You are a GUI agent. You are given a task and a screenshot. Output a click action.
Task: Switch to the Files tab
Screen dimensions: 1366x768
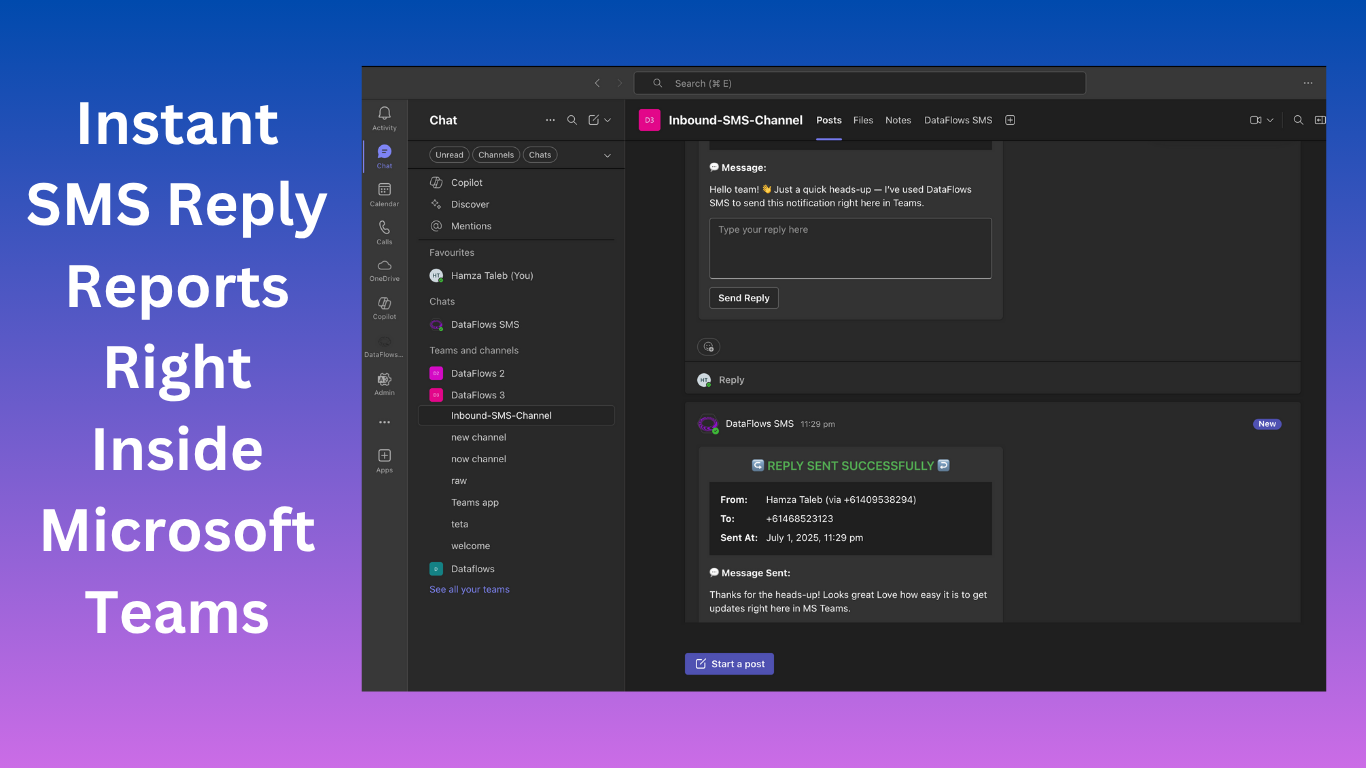tap(863, 120)
